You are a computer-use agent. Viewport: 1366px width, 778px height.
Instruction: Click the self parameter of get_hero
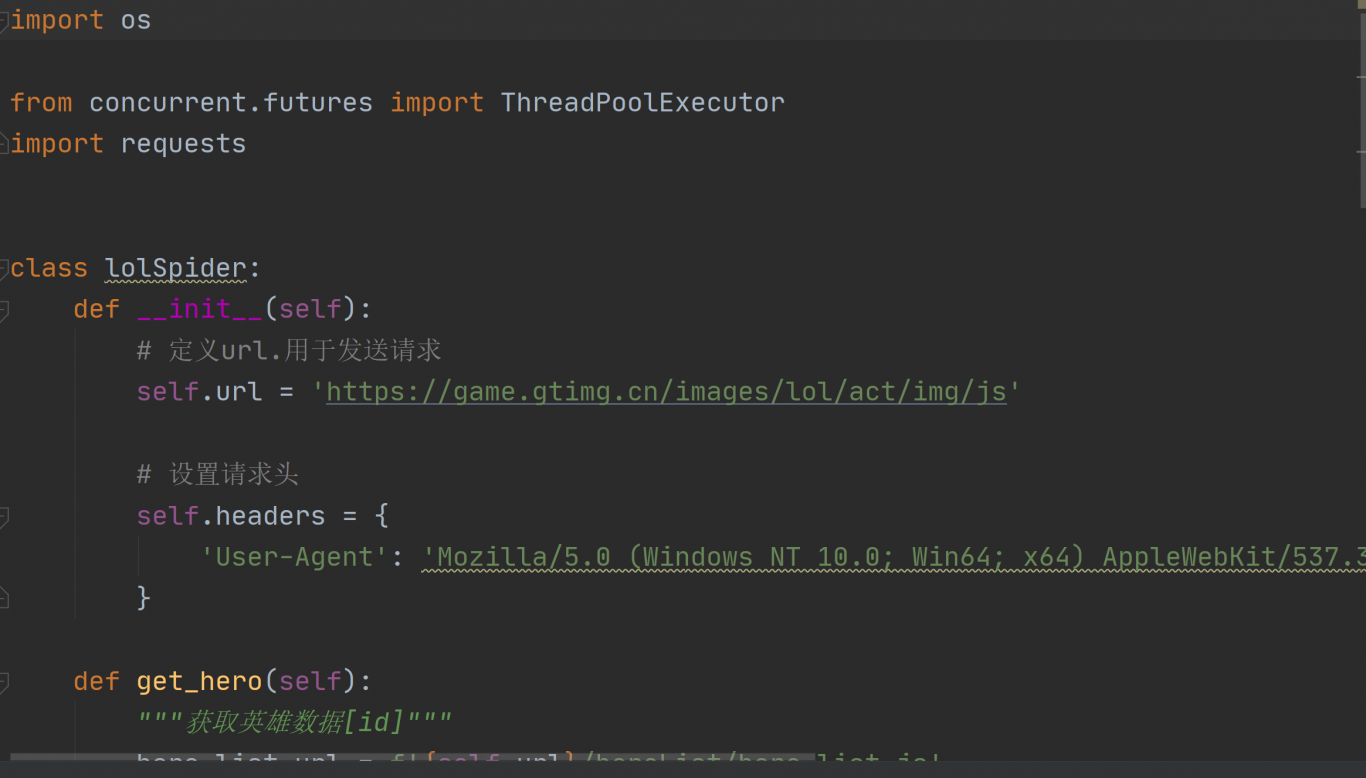click(x=310, y=681)
